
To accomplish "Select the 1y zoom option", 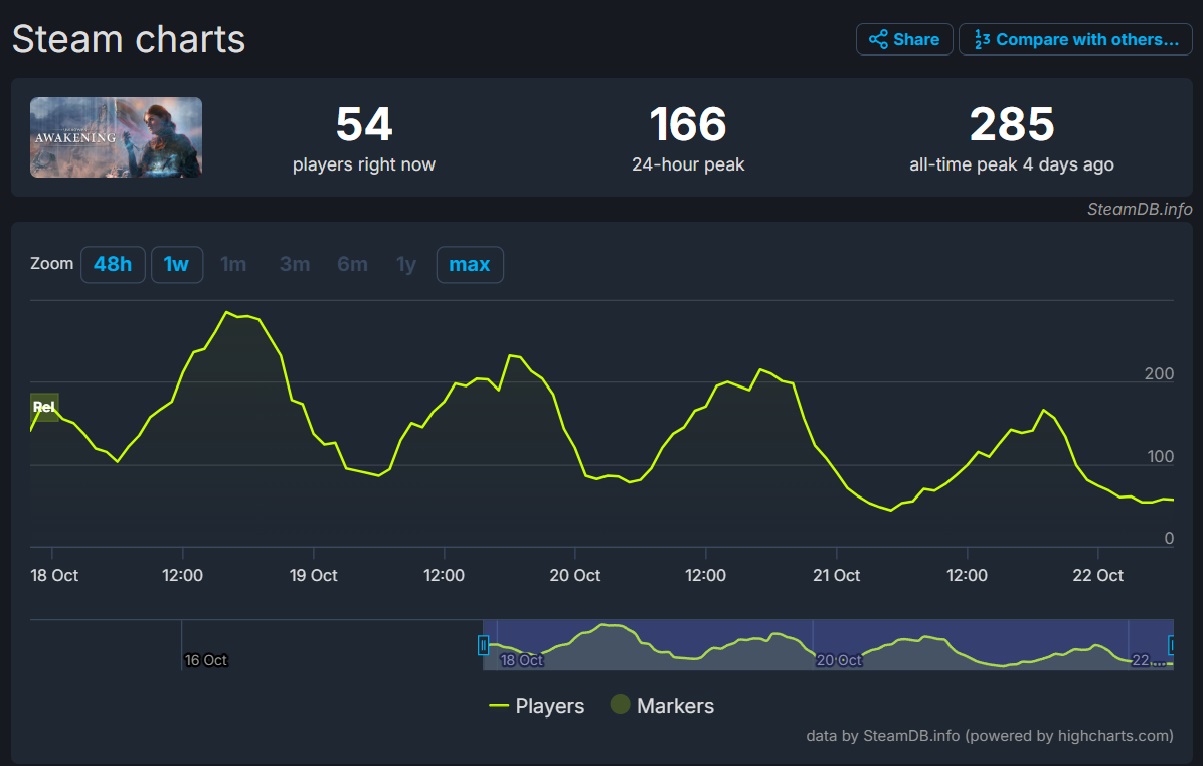I will point(406,265).
